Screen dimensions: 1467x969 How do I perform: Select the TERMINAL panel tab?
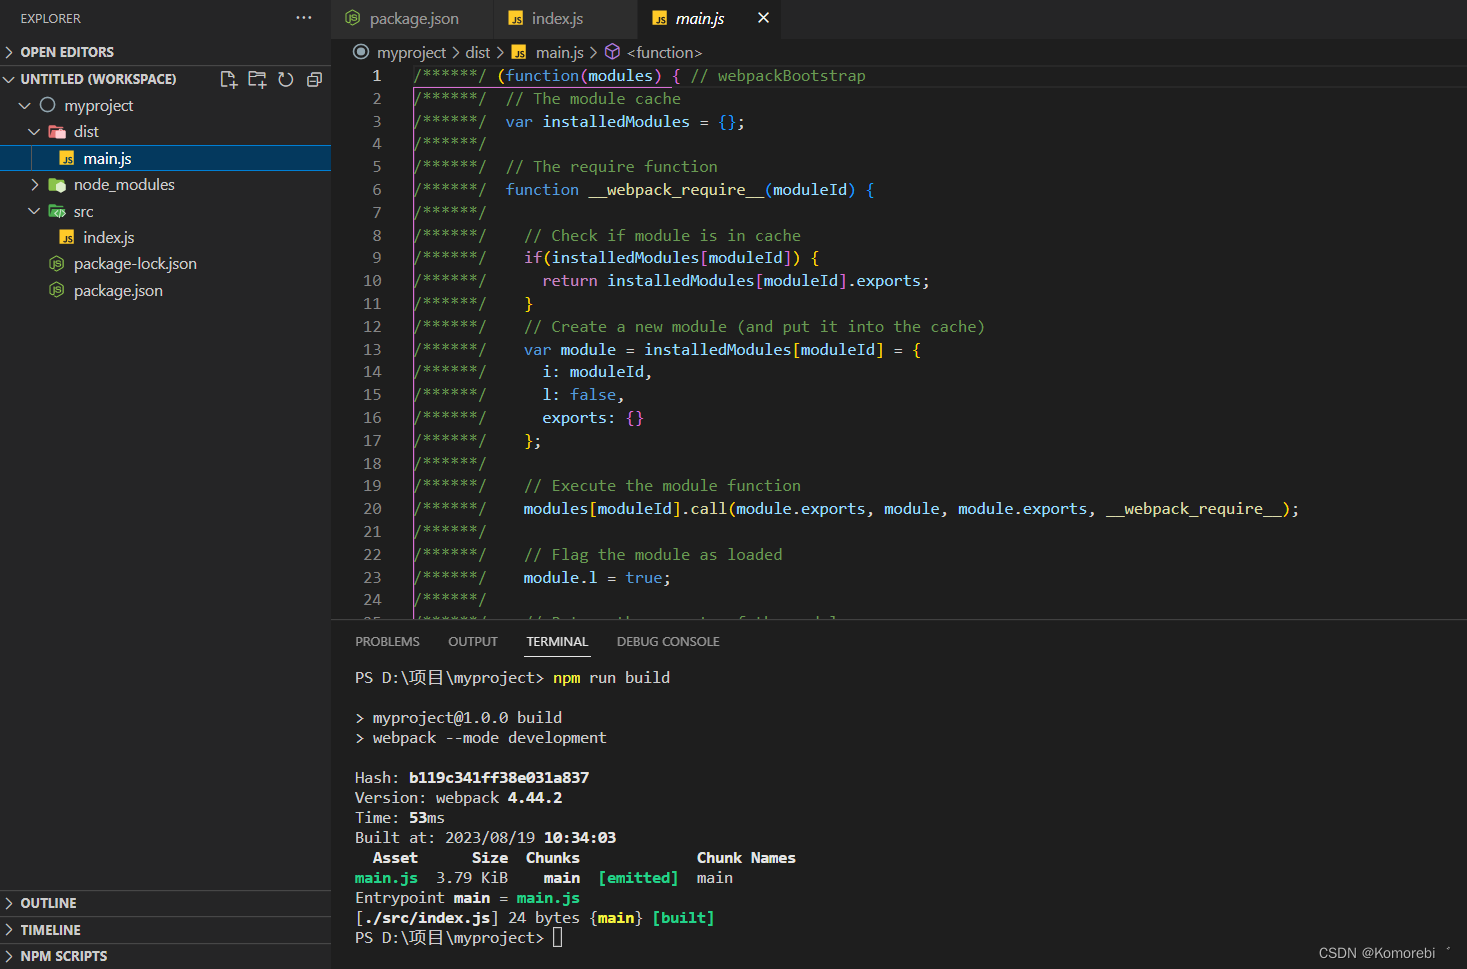(x=558, y=642)
